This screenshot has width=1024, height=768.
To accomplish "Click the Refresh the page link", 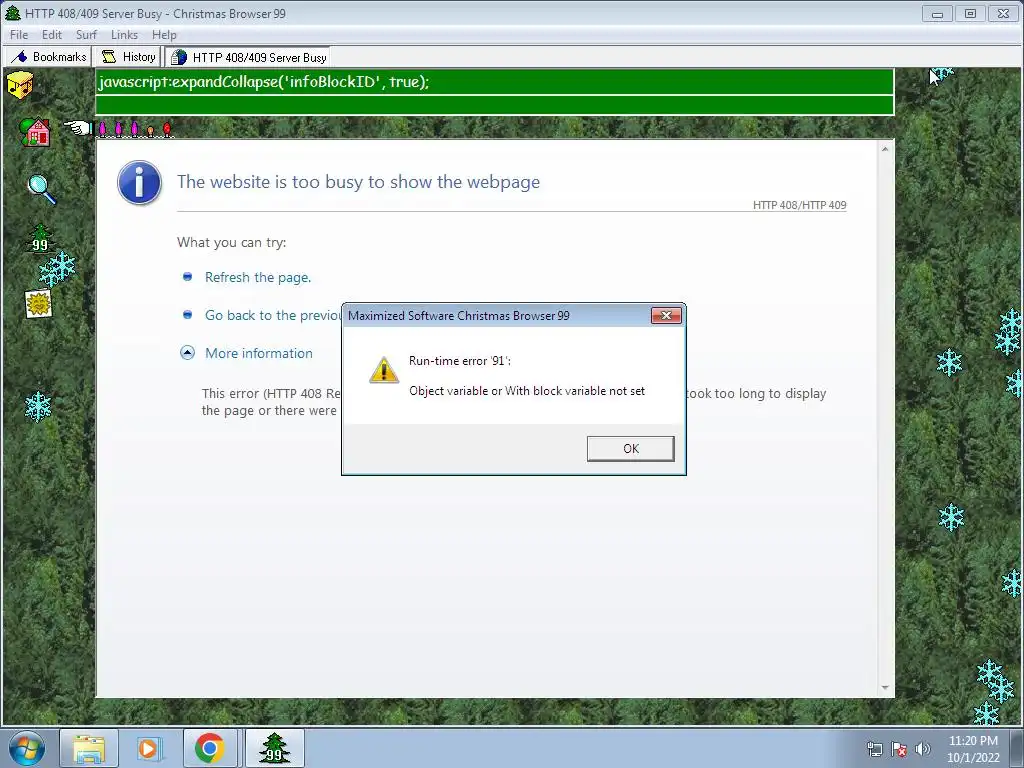I will [258, 278].
